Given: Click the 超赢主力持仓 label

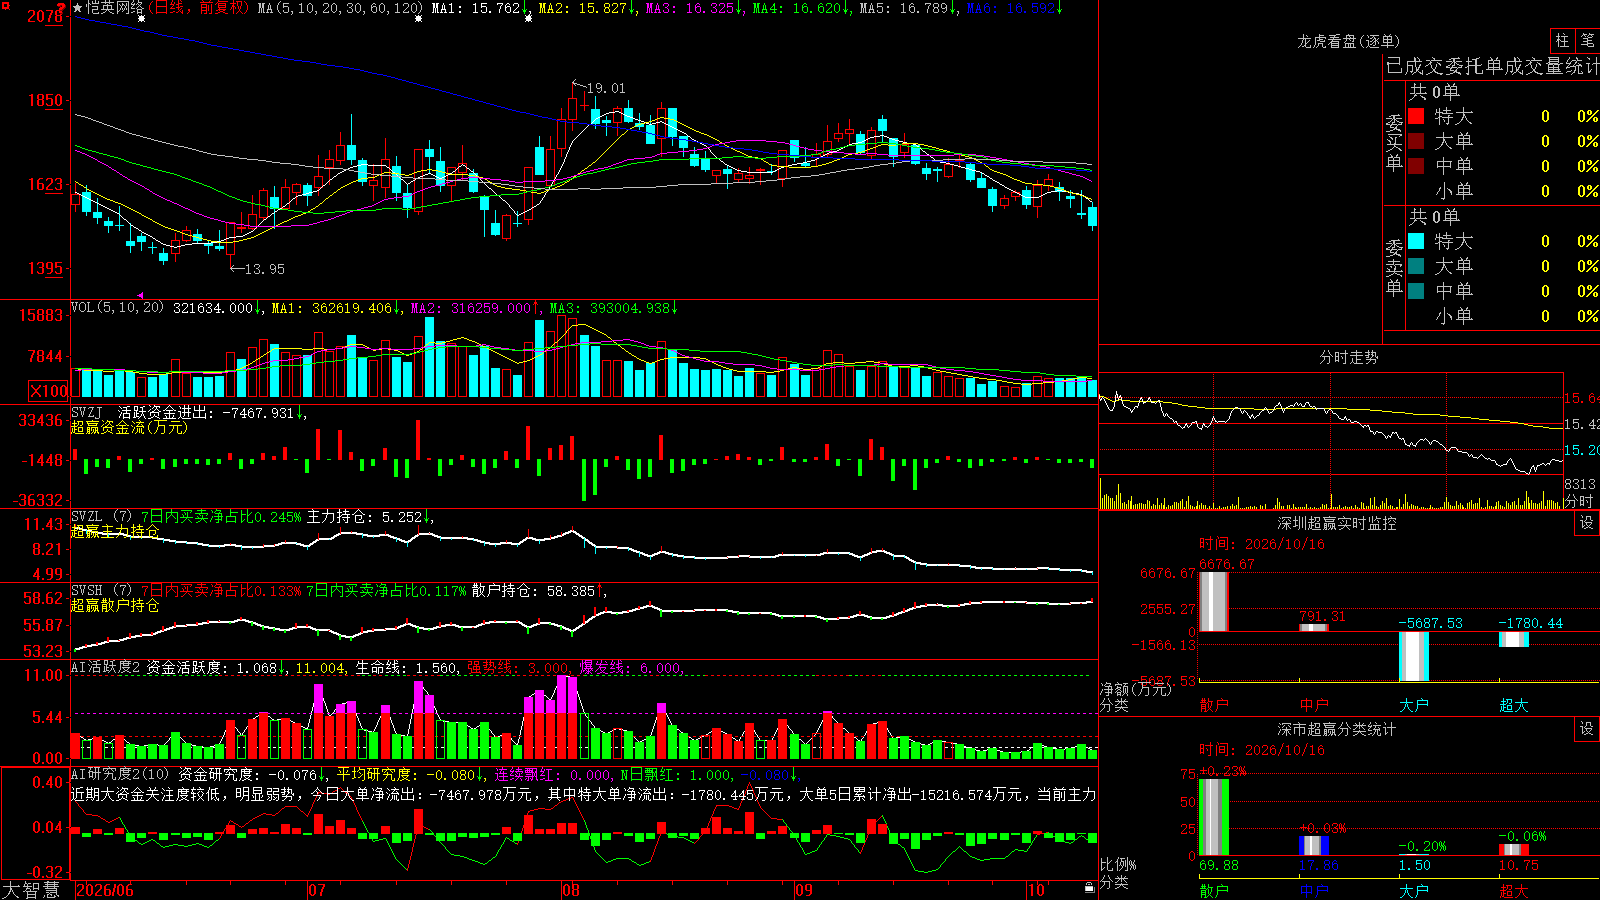Looking at the screenshot, I should [115, 531].
